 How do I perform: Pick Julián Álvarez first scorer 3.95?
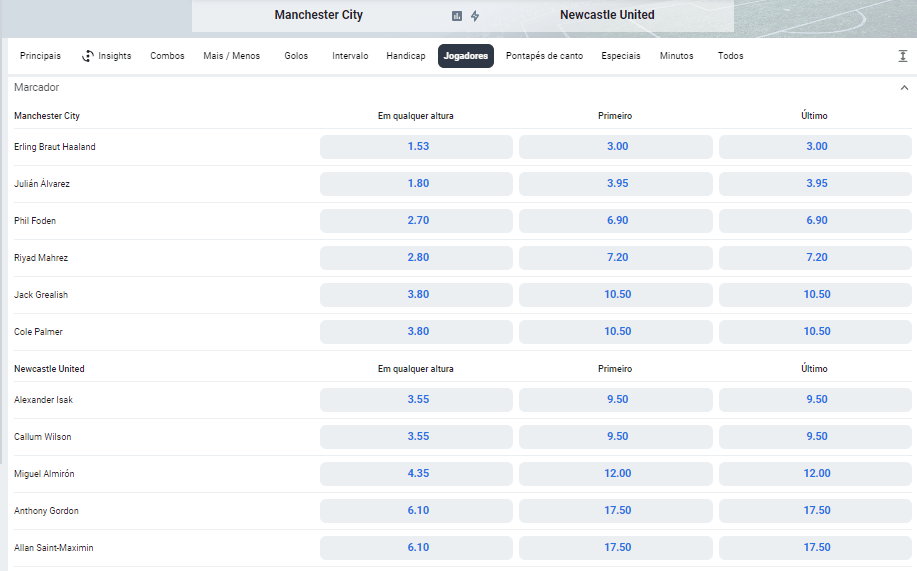click(616, 184)
